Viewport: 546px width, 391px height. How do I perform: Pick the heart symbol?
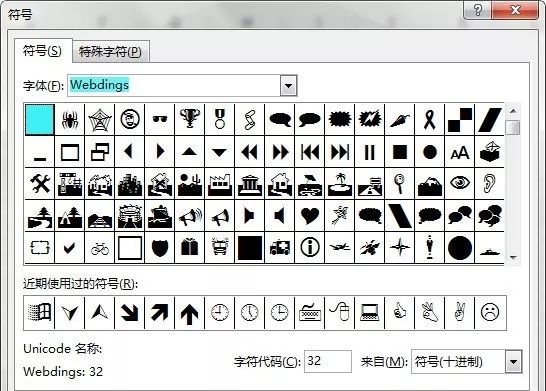coord(309,216)
